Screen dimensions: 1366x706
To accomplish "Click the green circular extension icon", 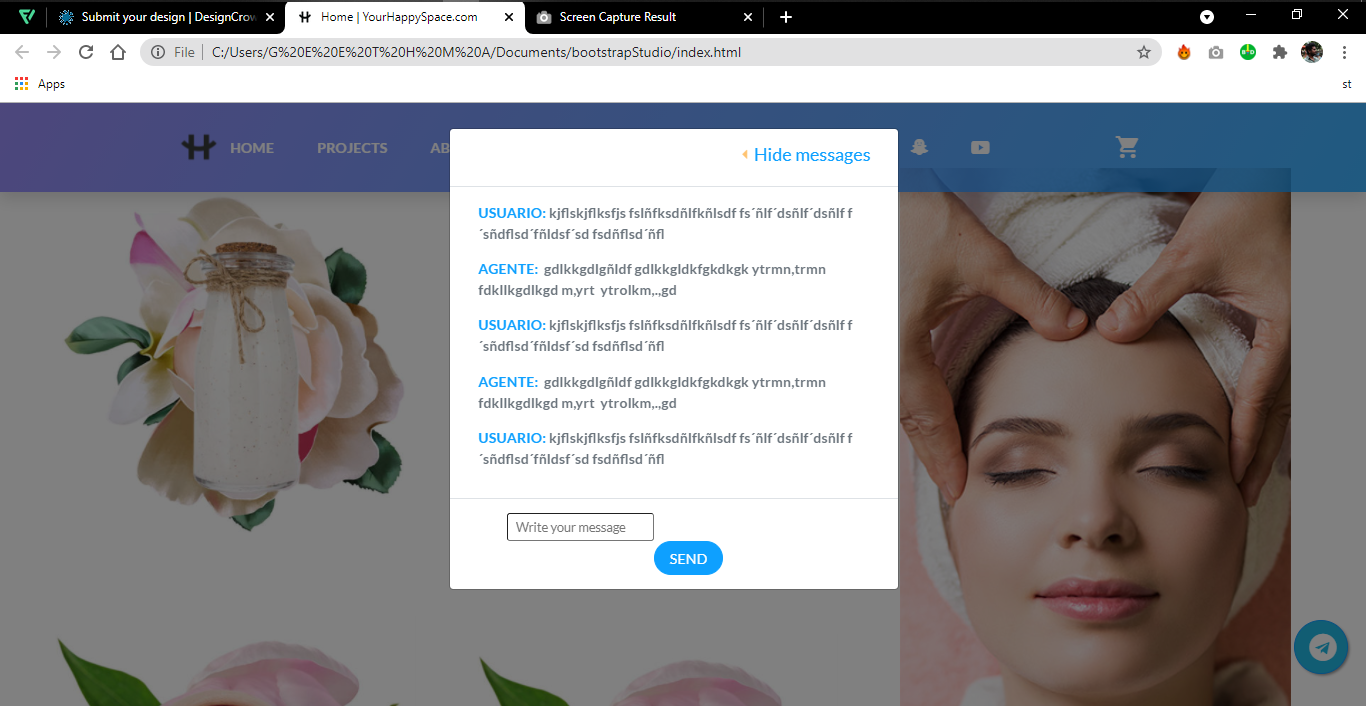I will (x=1248, y=52).
